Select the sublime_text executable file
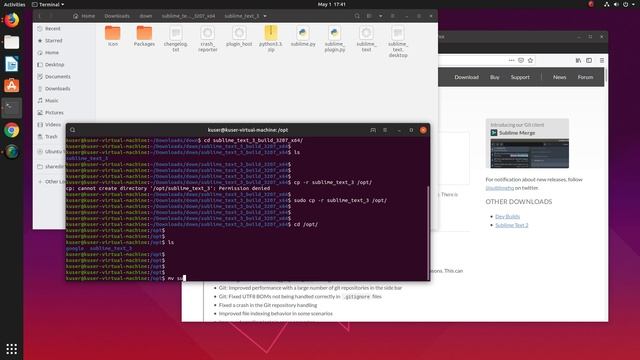This screenshot has height=360, width=640. (x=367, y=39)
